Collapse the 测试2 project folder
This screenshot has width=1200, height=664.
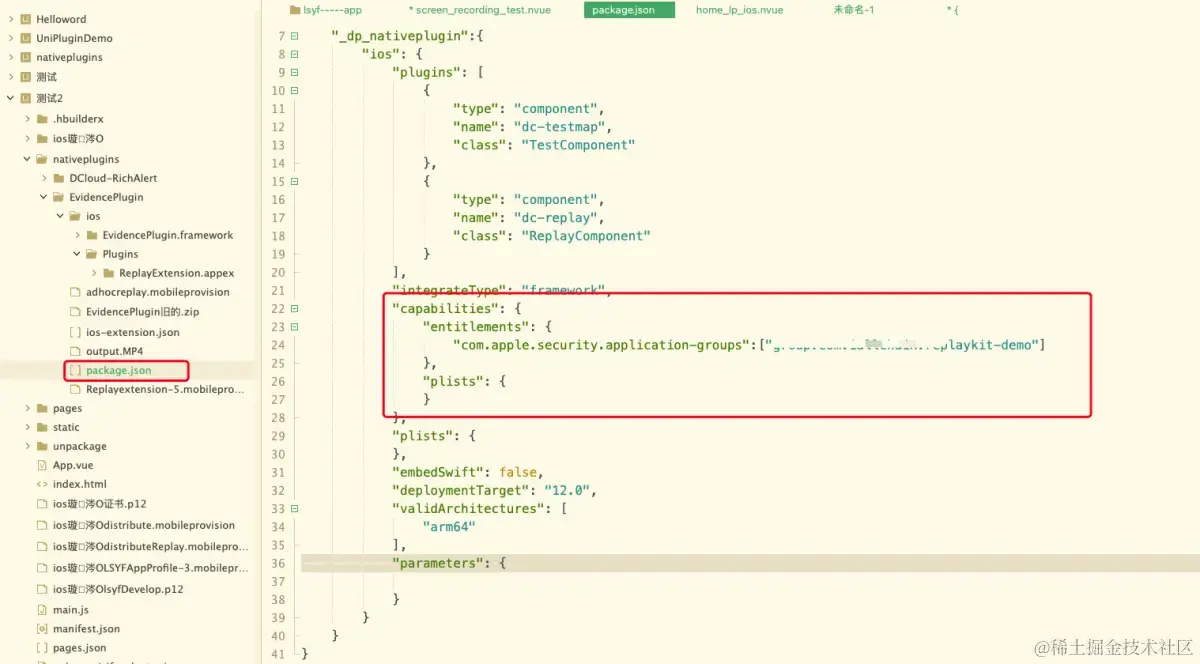8,98
